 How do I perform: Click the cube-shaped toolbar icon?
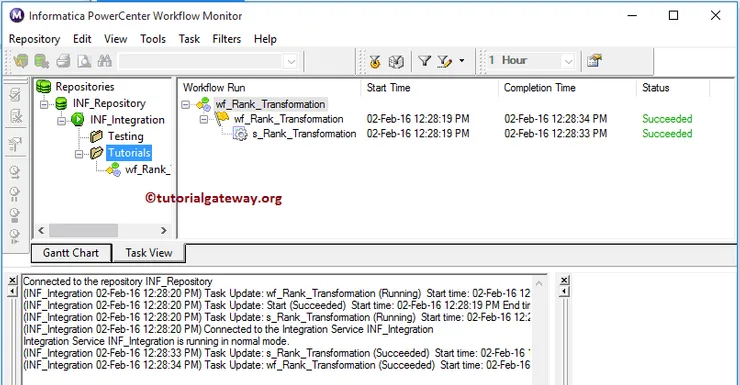[396, 61]
